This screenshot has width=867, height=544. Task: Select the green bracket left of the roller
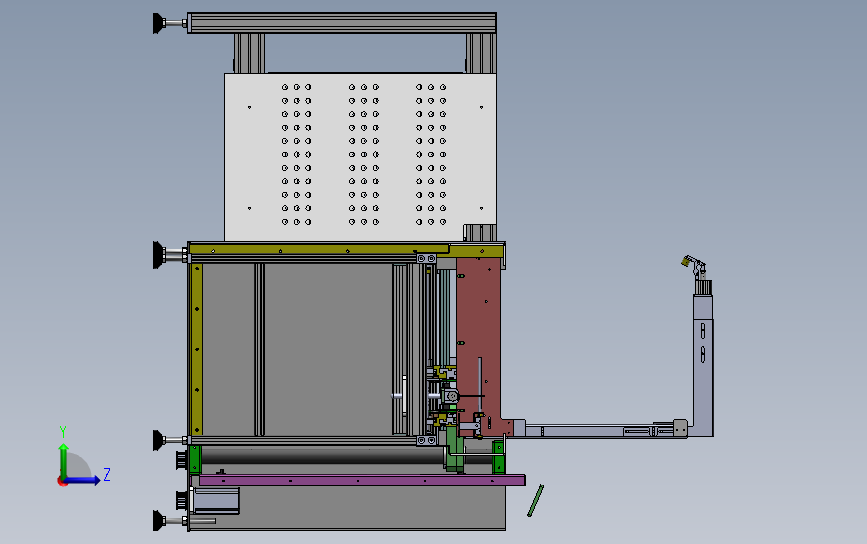[195, 459]
